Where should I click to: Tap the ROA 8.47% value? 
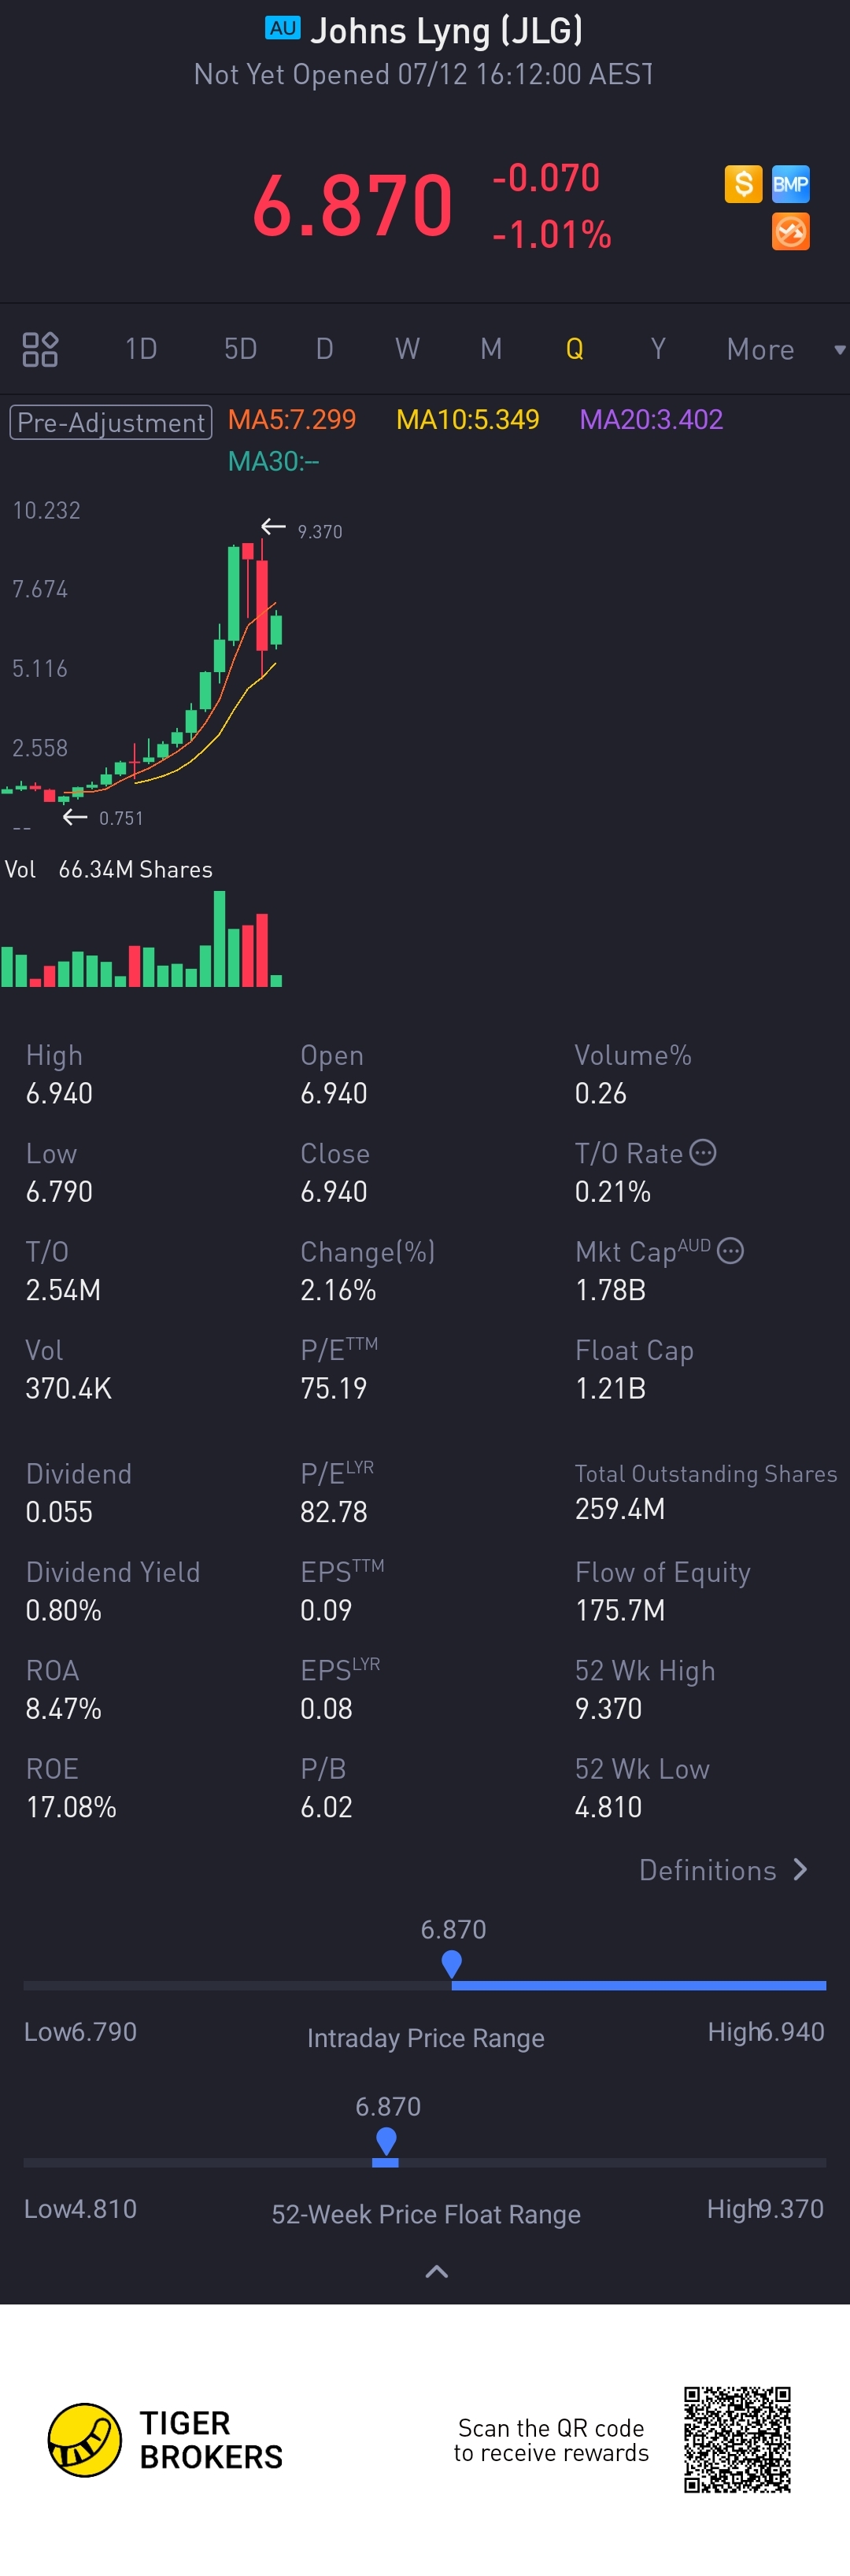coord(64,1708)
